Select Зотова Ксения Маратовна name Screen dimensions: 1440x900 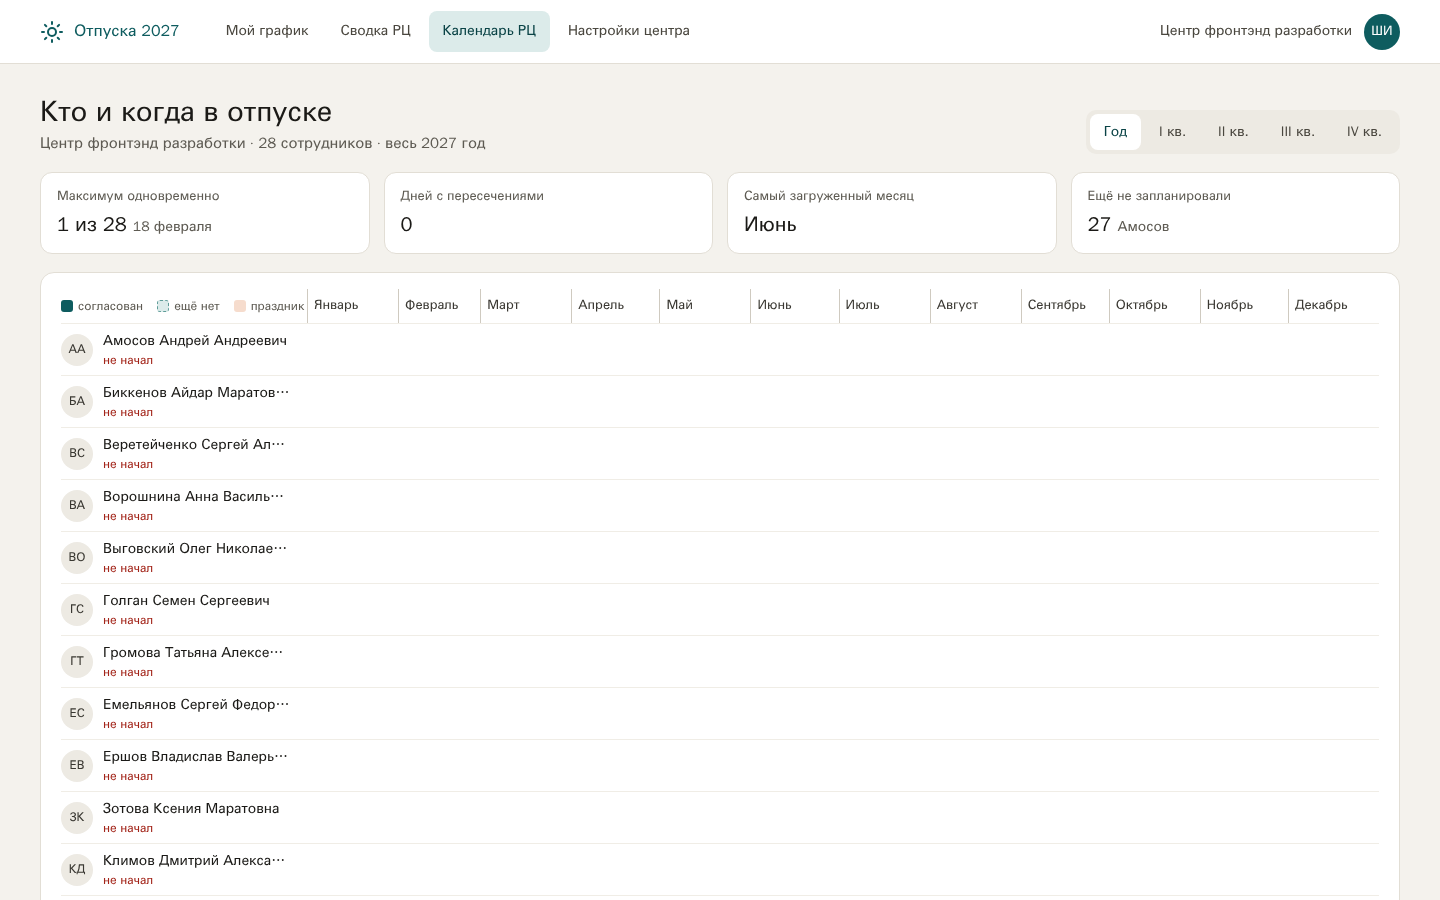[x=191, y=809]
